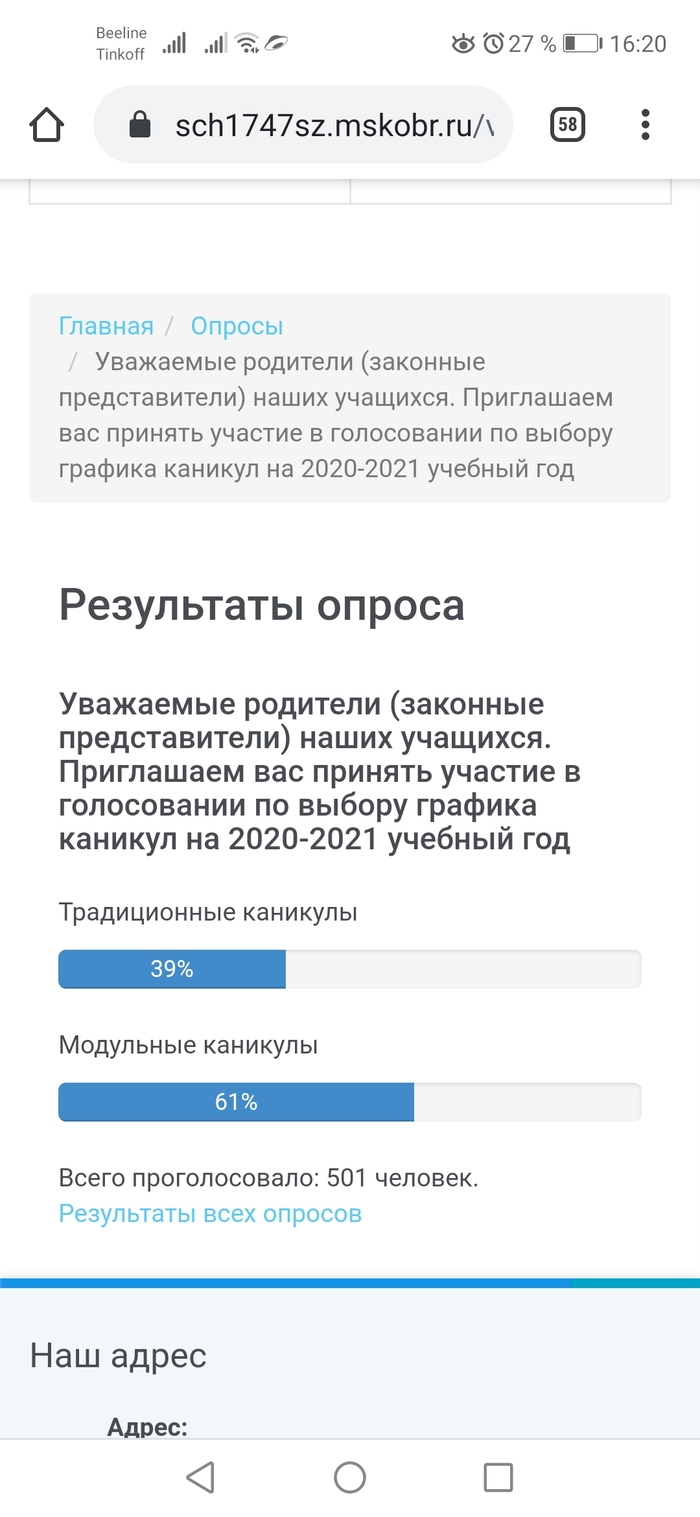
Task: Tap the battery icon in status bar
Action: coord(581,44)
